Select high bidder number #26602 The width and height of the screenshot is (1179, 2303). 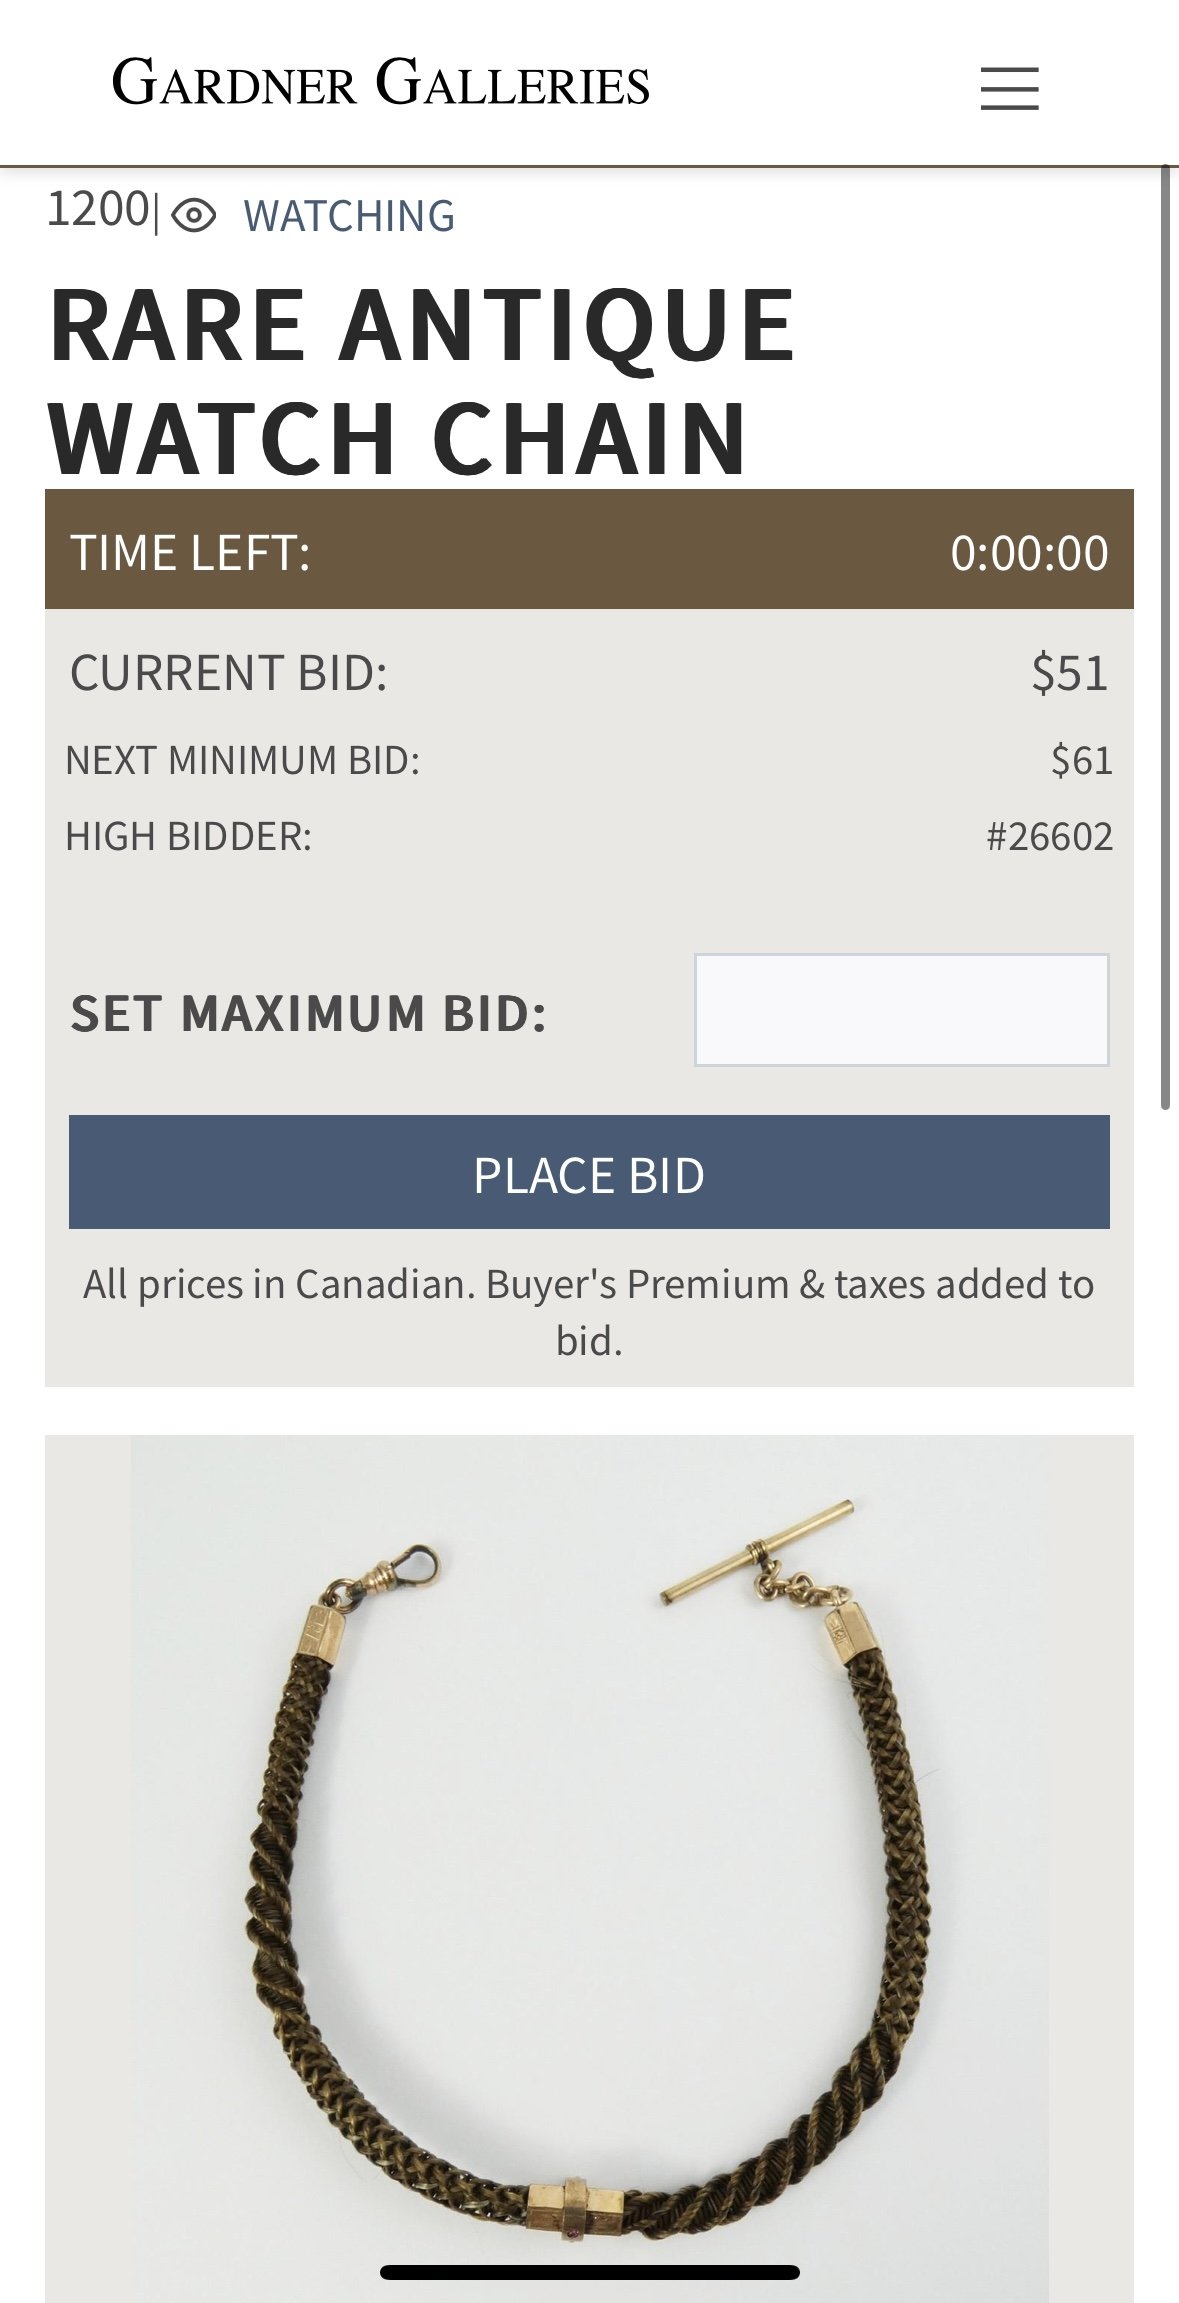(x=1049, y=836)
